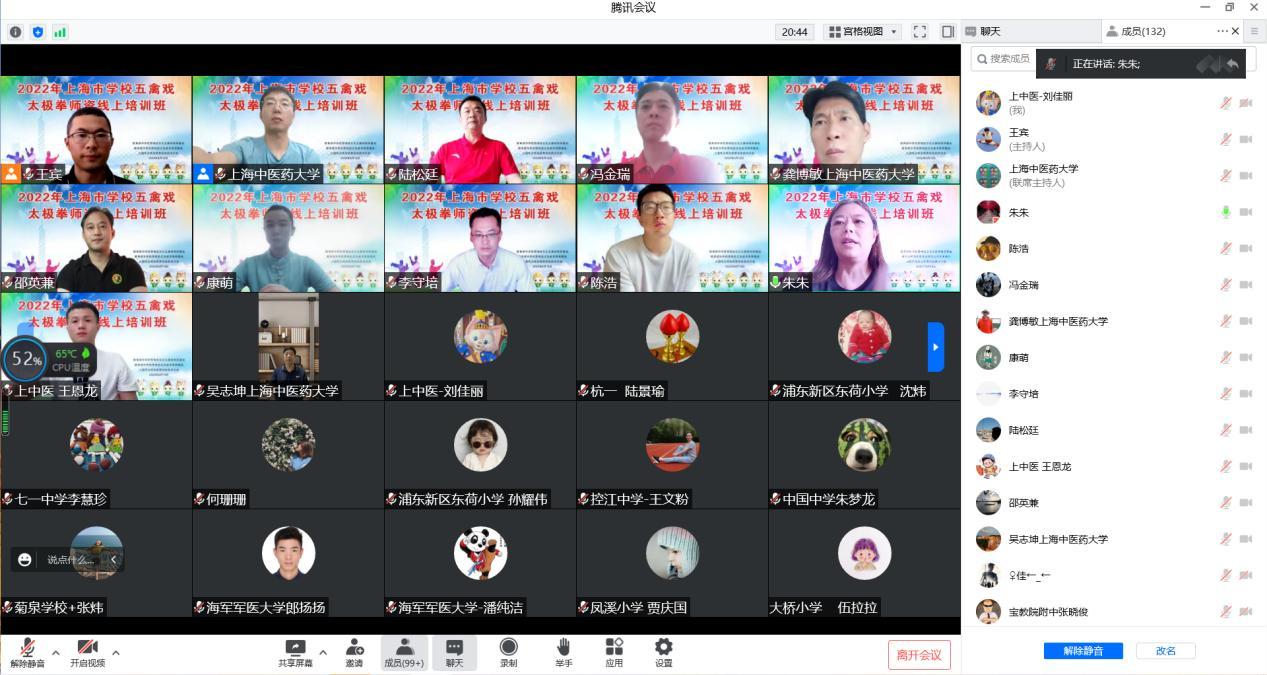The height and width of the screenshot is (675, 1267).
Task: Go to next video page arrow
Action: pos(935,347)
